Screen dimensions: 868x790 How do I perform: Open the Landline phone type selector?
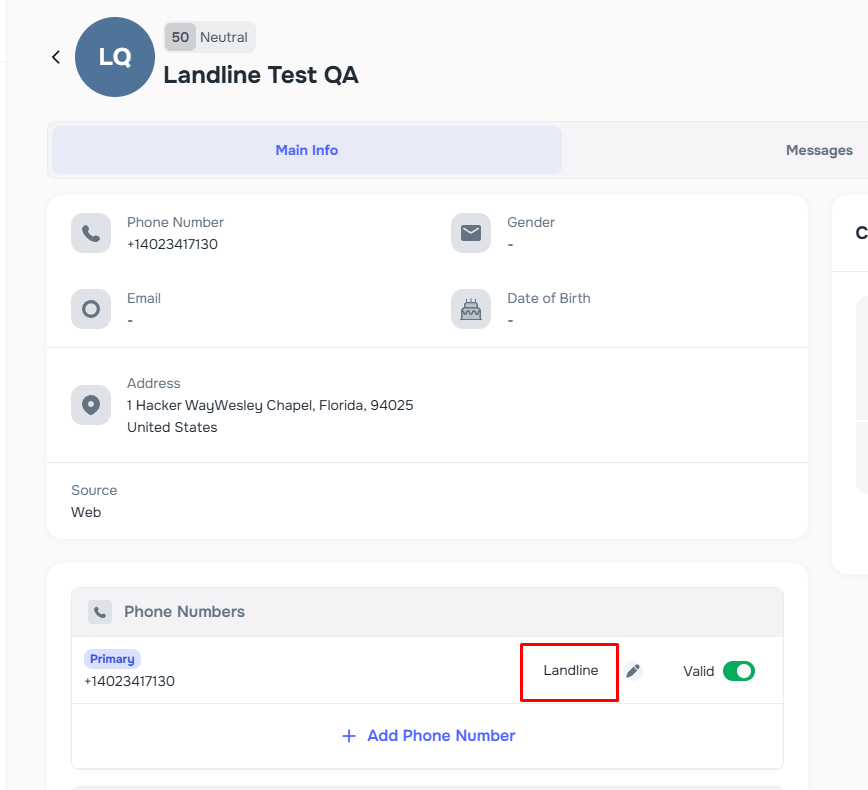pyautogui.click(x=568, y=671)
